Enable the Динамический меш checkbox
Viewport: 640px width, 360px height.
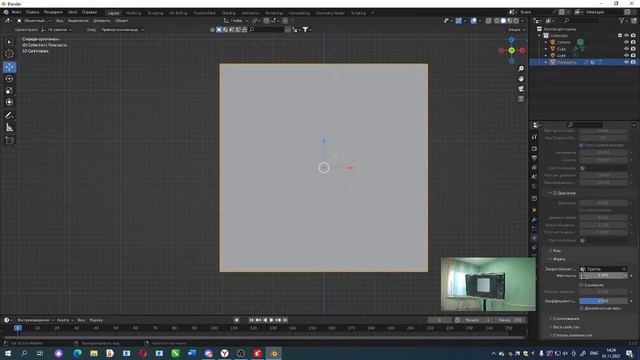click(582, 308)
